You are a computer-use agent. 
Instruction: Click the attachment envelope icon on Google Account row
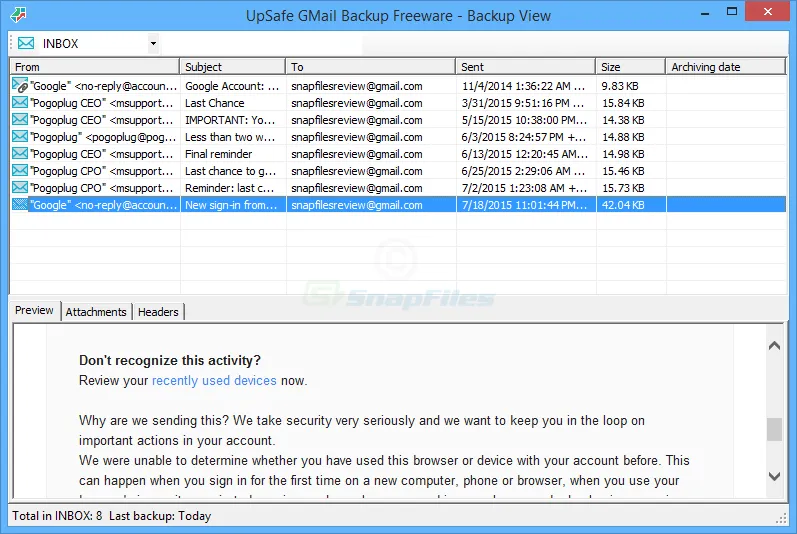point(20,85)
